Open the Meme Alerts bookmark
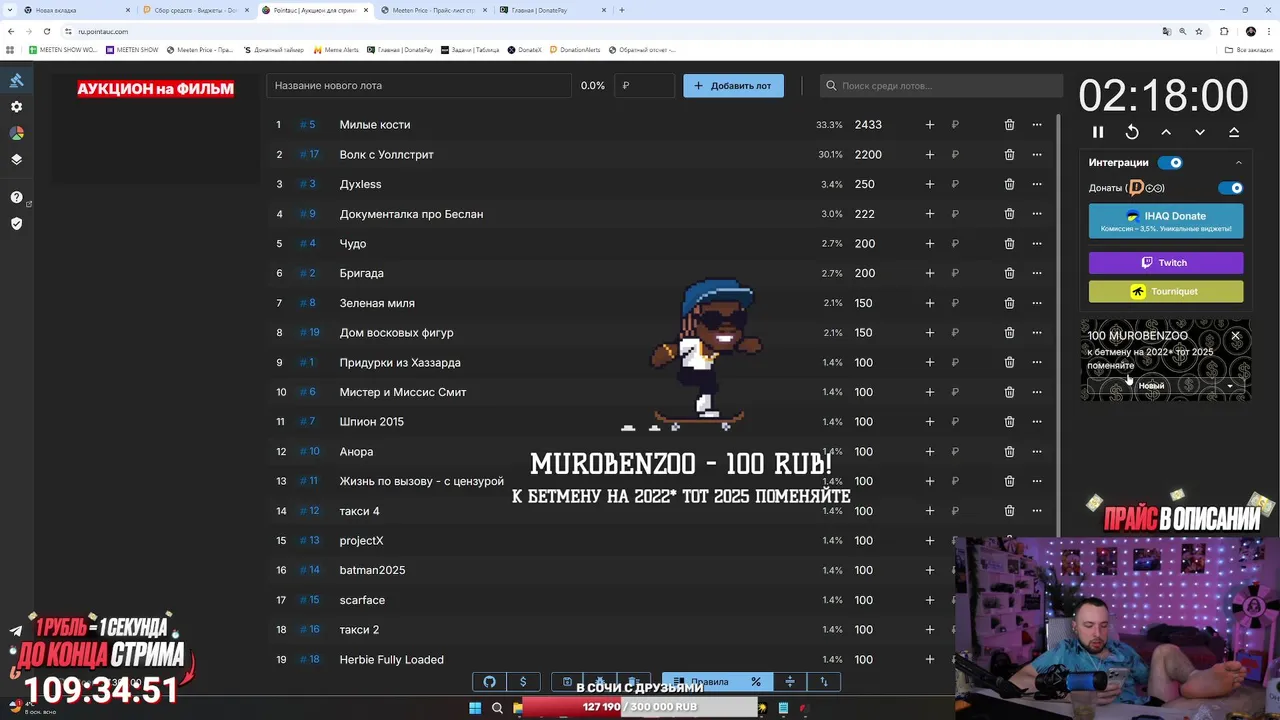1280x720 pixels. (x=336, y=50)
